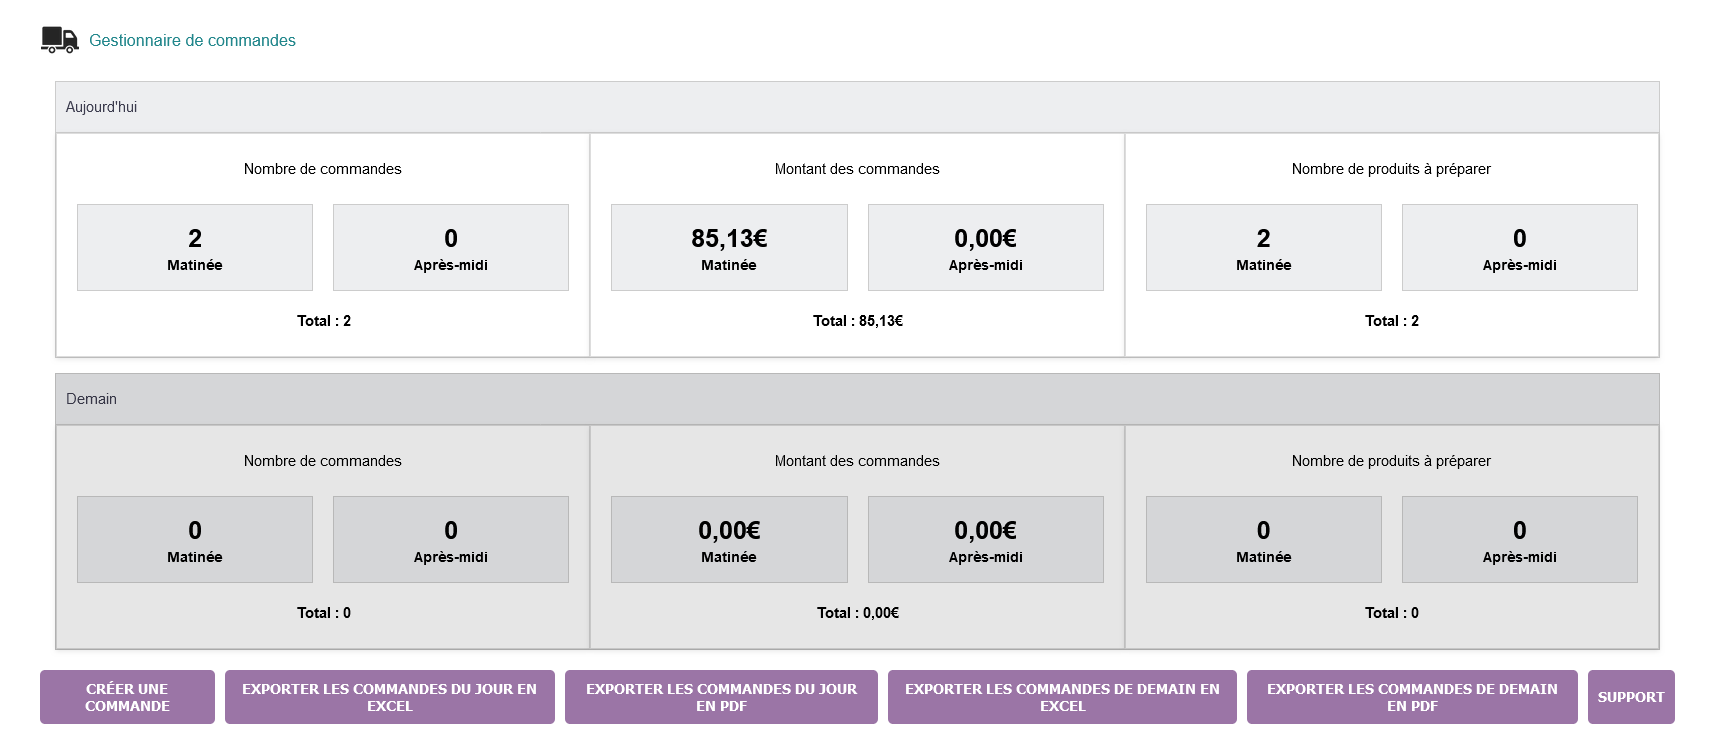The image size is (1711, 744).
Task: Open the Support button
Action: point(1631,697)
